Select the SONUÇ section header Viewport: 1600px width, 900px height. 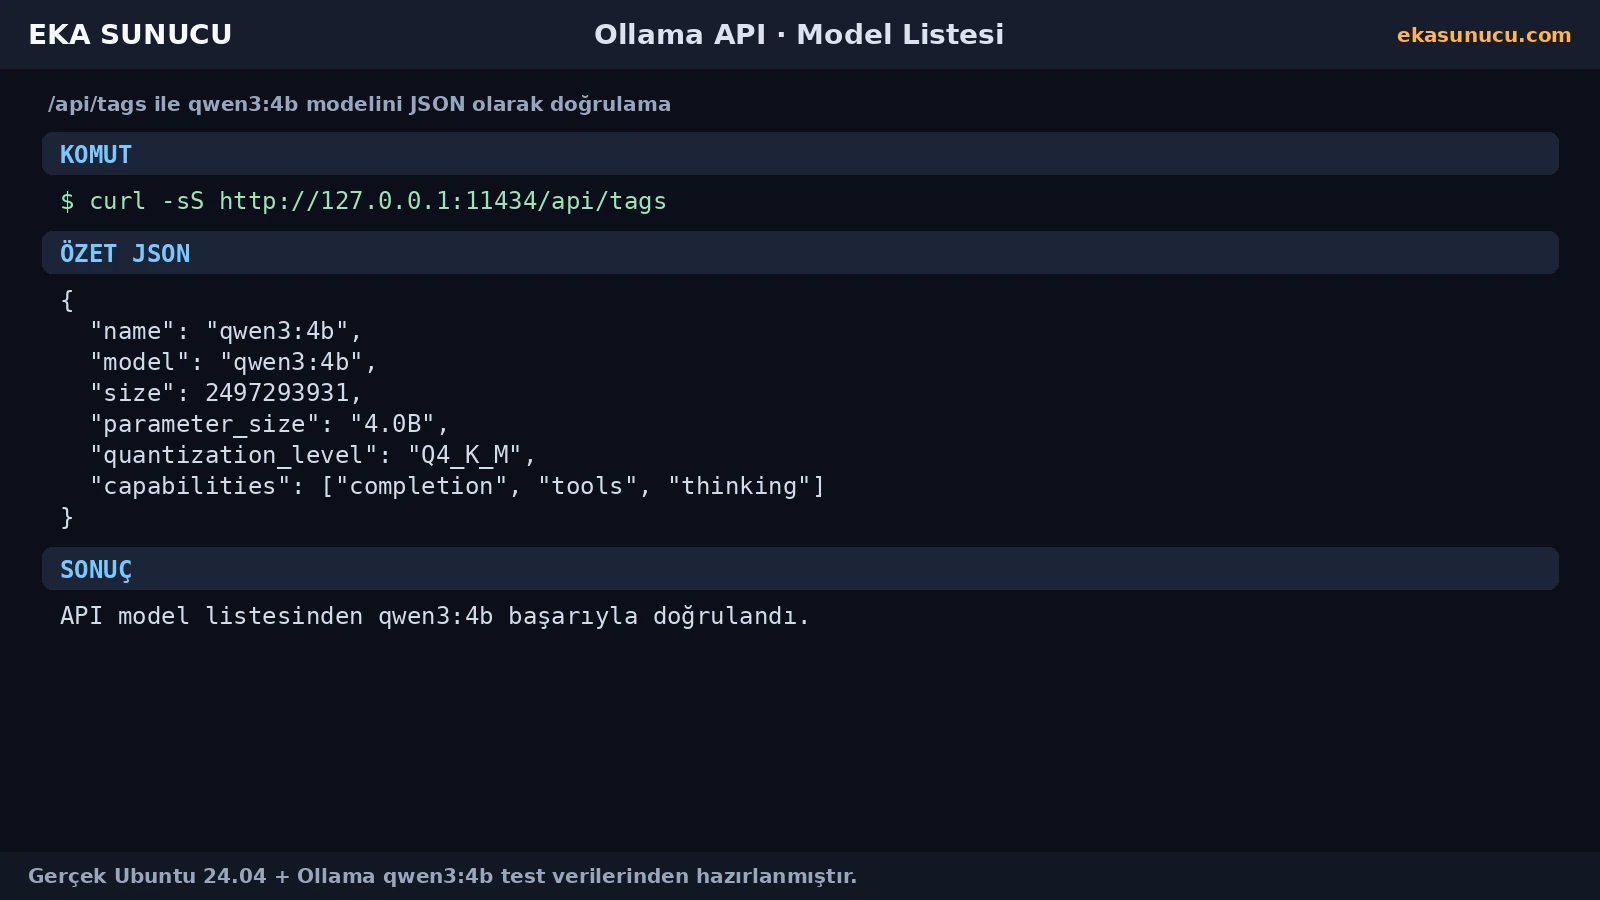click(x=800, y=569)
